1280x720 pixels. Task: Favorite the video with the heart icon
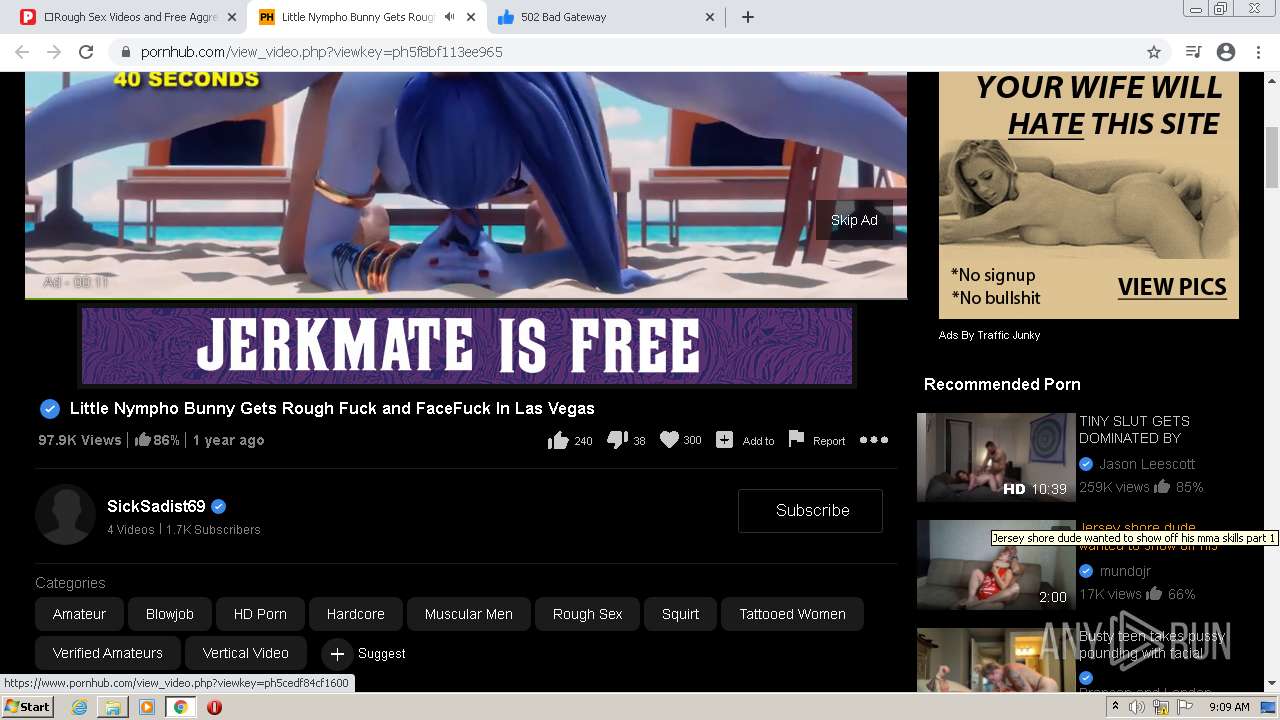coord(669,440)
